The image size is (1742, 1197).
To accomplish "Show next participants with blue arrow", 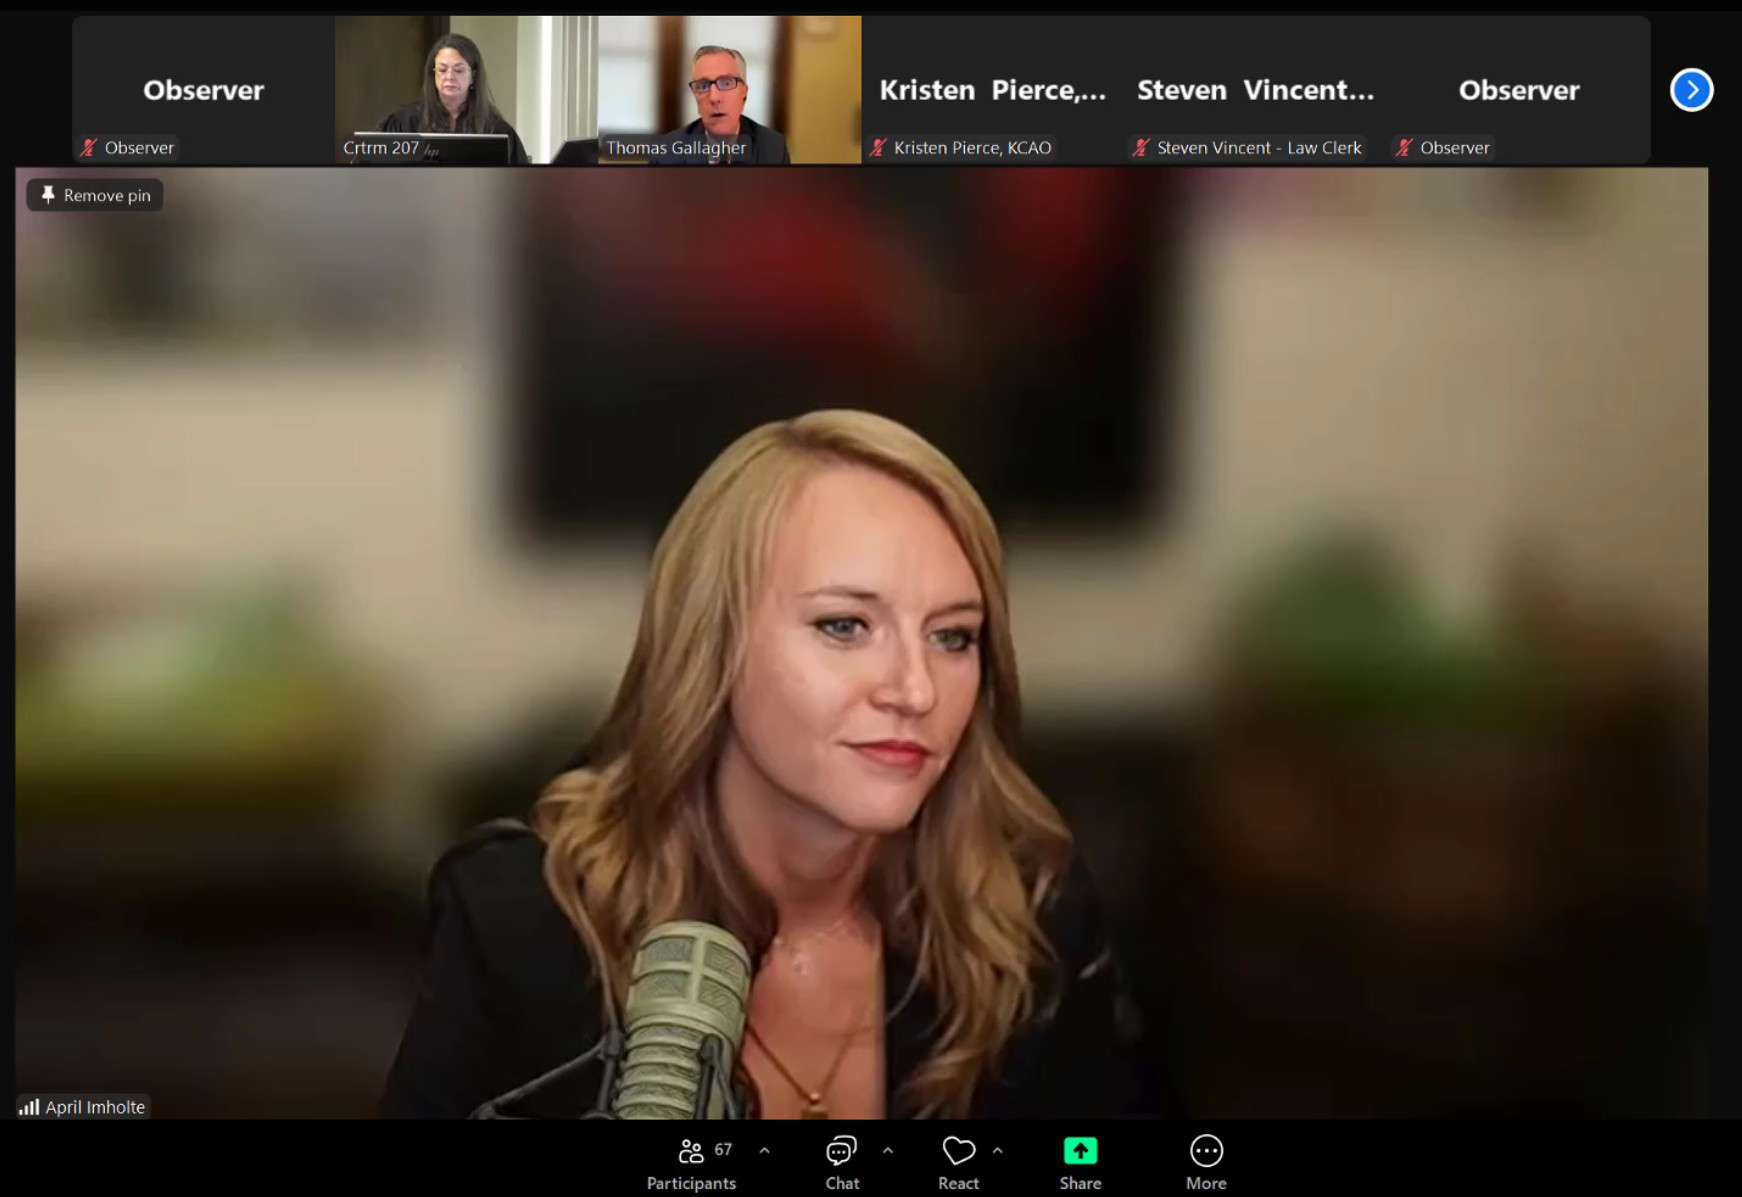I will pos(1691,90).
